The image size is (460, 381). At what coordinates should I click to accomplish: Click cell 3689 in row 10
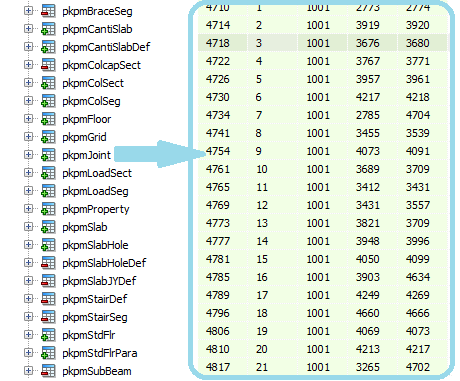[368, 169]
